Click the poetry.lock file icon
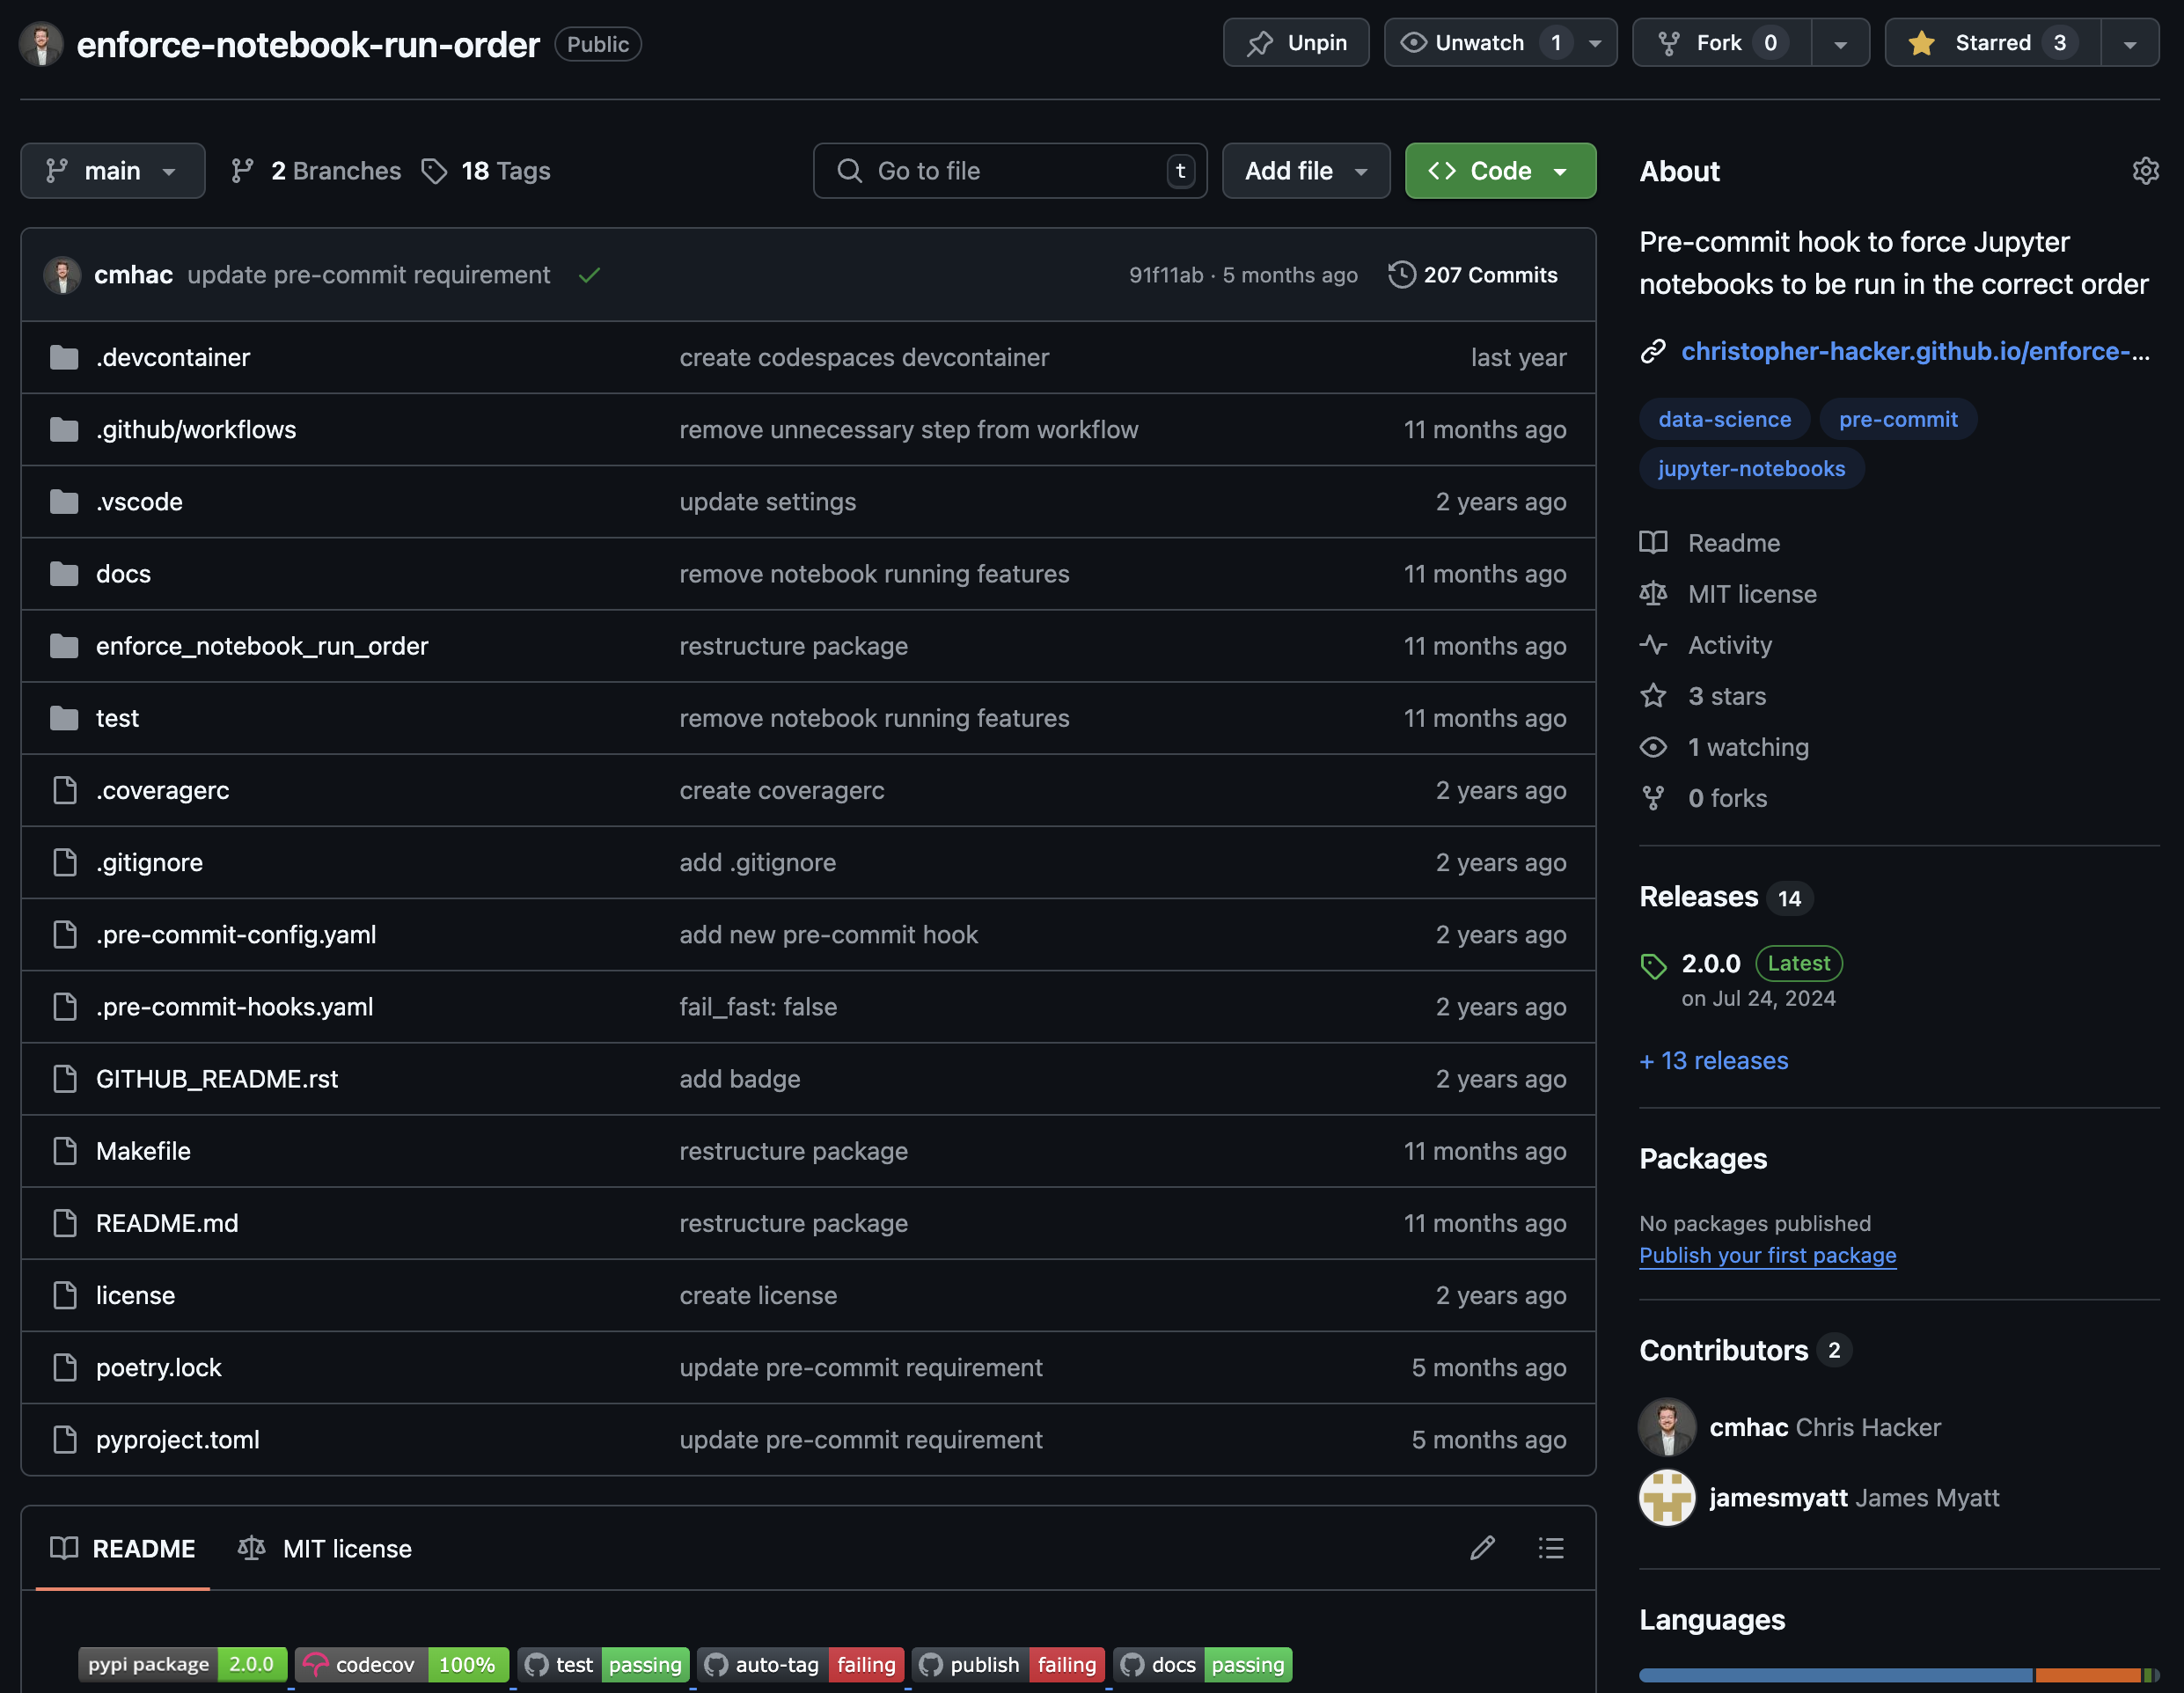Viewport: 2184px width, 1693px height. pos(64,1367)
